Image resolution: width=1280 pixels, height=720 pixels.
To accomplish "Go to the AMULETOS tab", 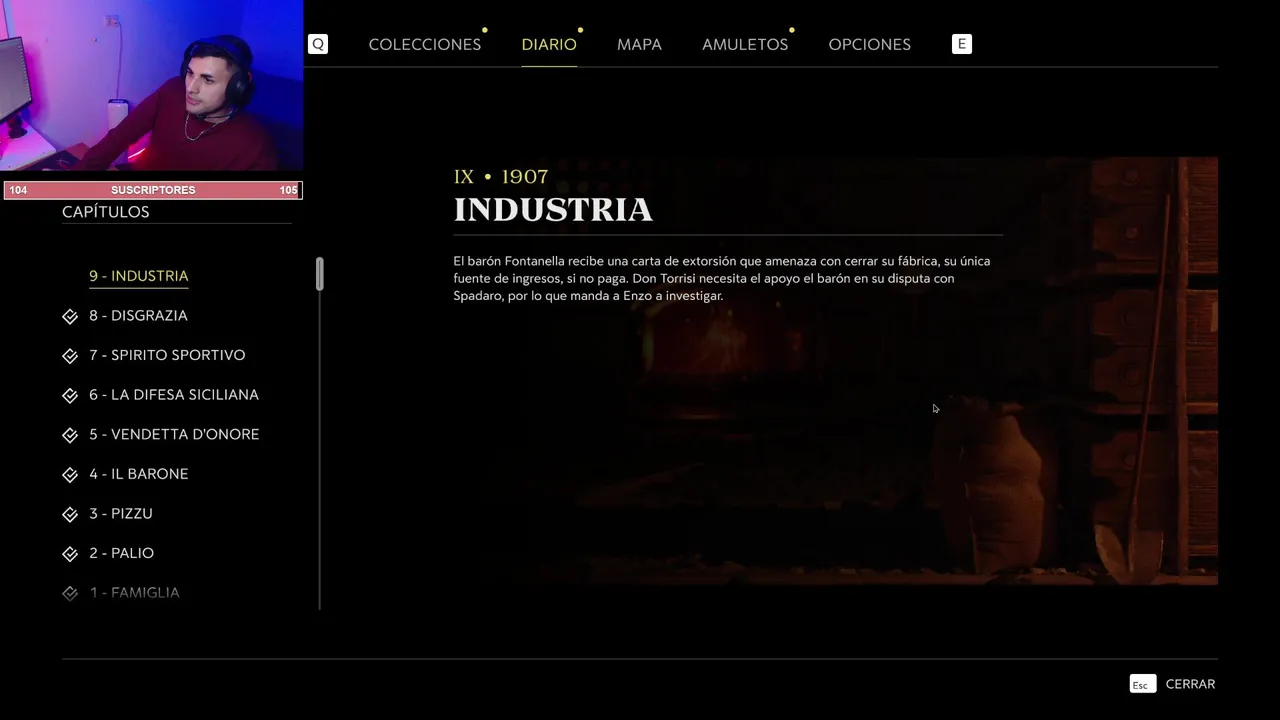I will point(745,44).
